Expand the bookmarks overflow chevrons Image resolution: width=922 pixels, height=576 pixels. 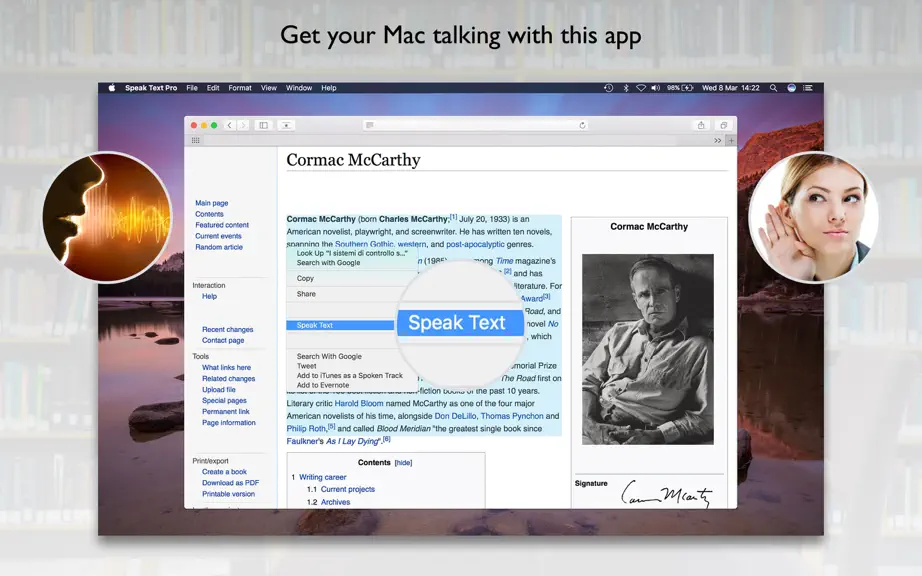[717, 140]
